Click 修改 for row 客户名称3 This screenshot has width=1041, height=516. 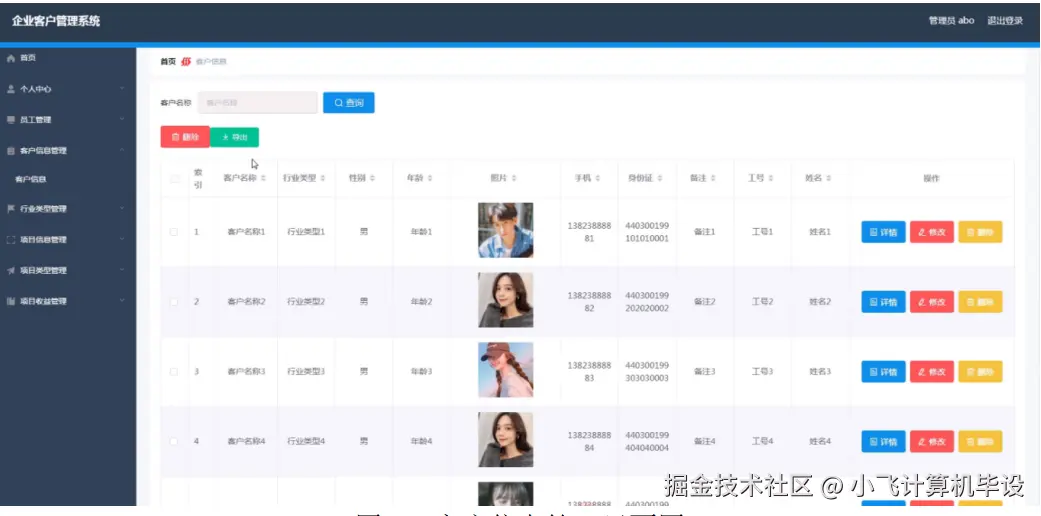[x=931, y=371]
